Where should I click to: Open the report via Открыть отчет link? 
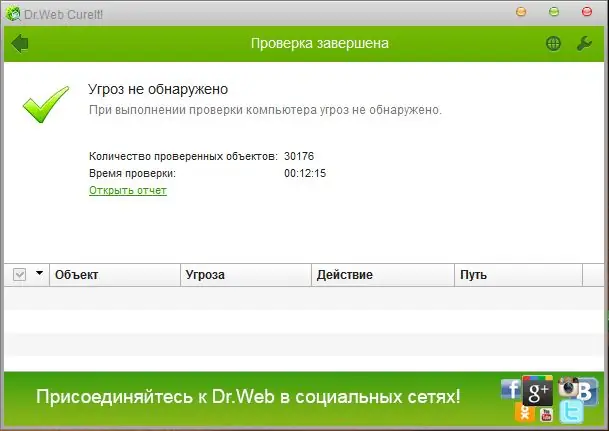(128, 190)
